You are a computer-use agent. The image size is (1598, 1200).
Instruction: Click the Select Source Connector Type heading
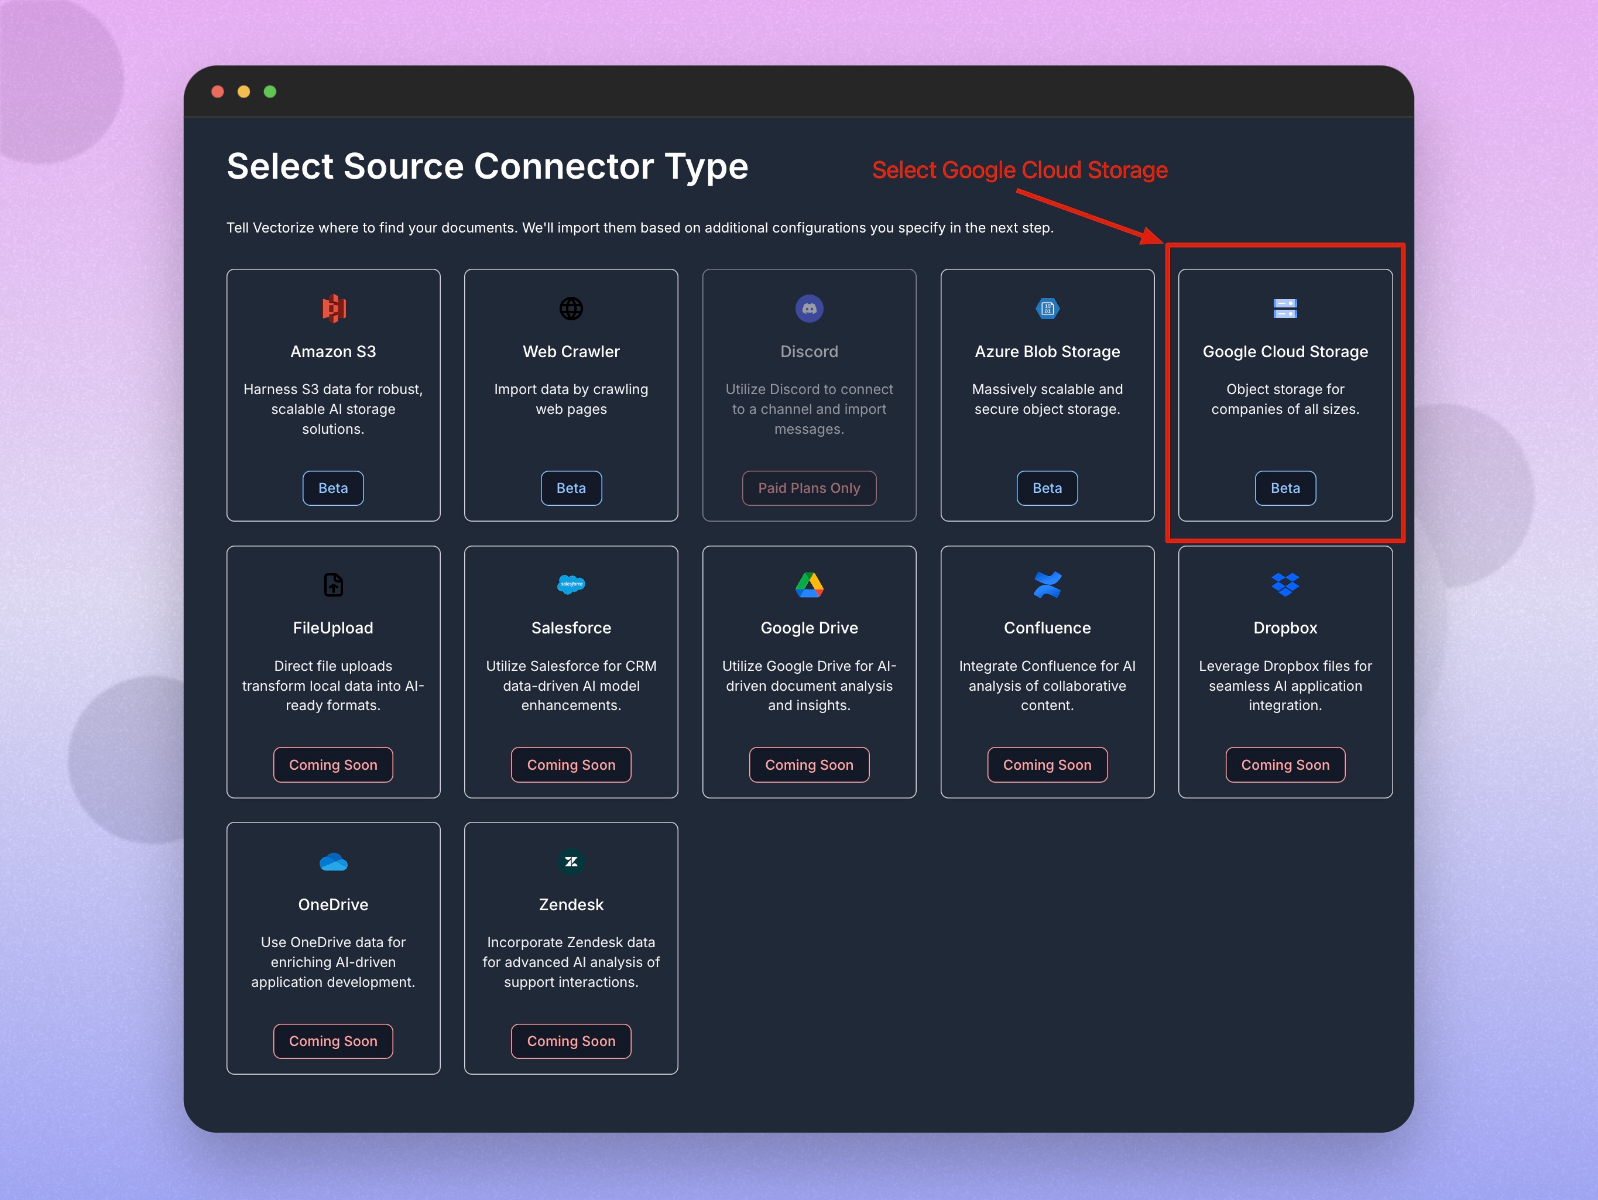point(487,167)
